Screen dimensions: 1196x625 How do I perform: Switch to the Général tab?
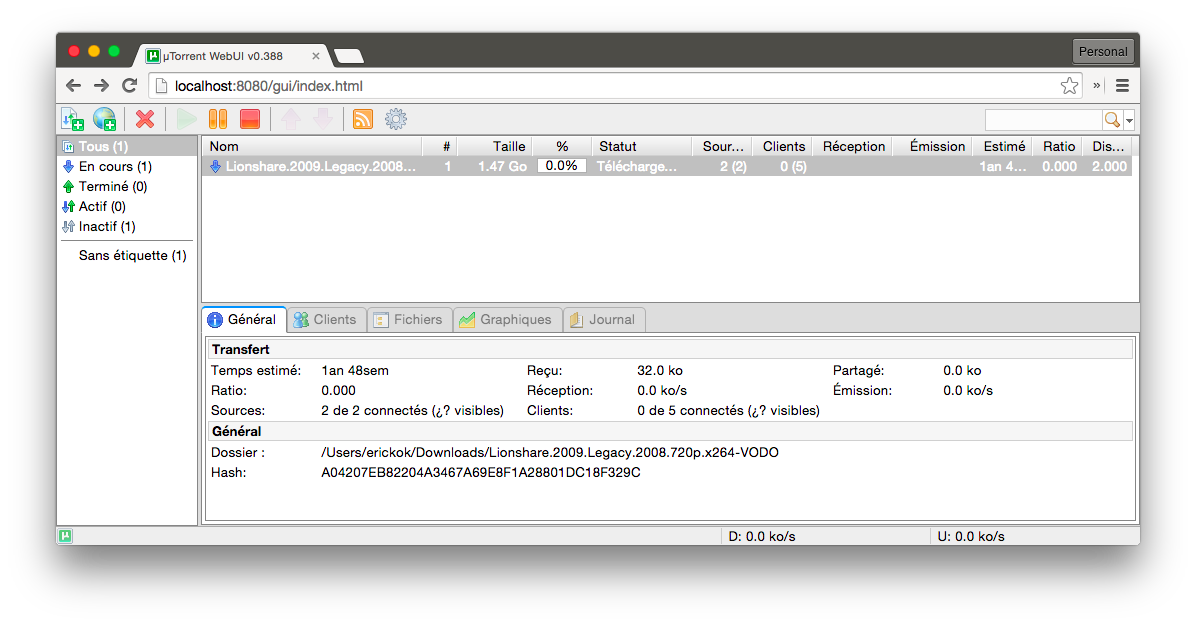(244, 320)
